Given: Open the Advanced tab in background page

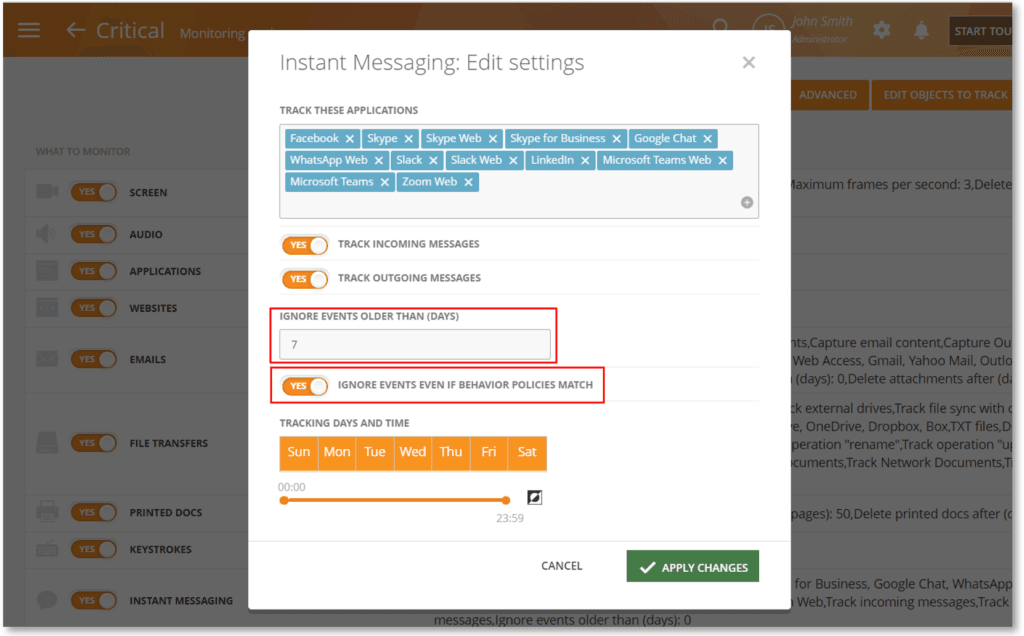Looking at the screenshot, I should (827, 95).
